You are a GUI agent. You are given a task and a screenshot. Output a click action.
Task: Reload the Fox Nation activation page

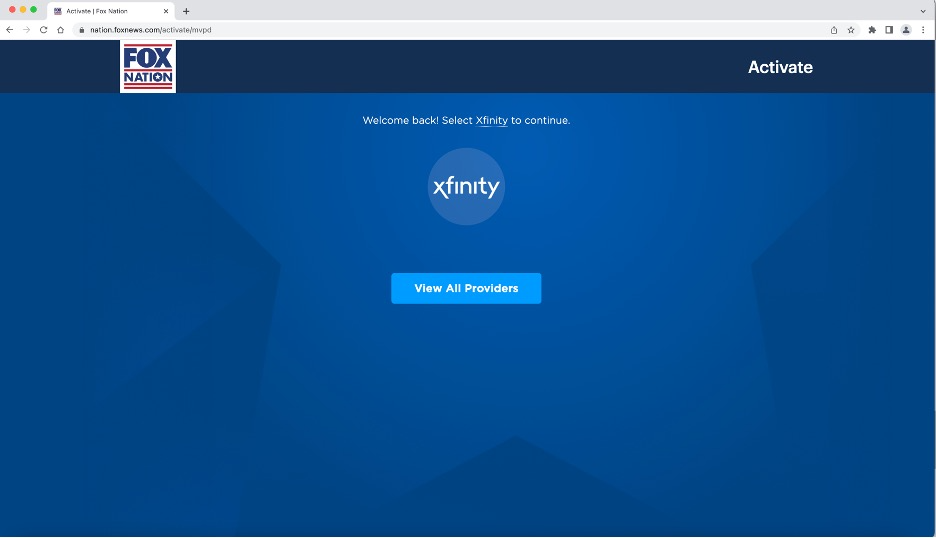43,30
